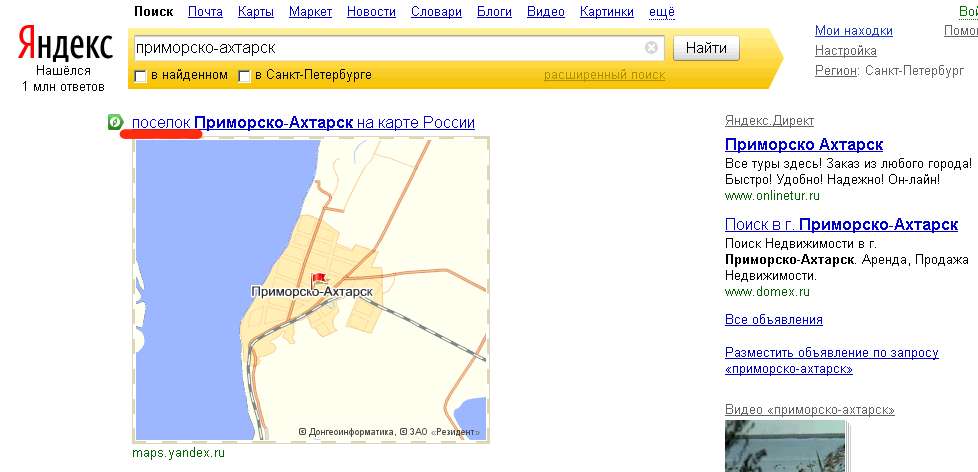Open the Блоги service link
This screenshot has width=978, height=472.
coord(494,12)
